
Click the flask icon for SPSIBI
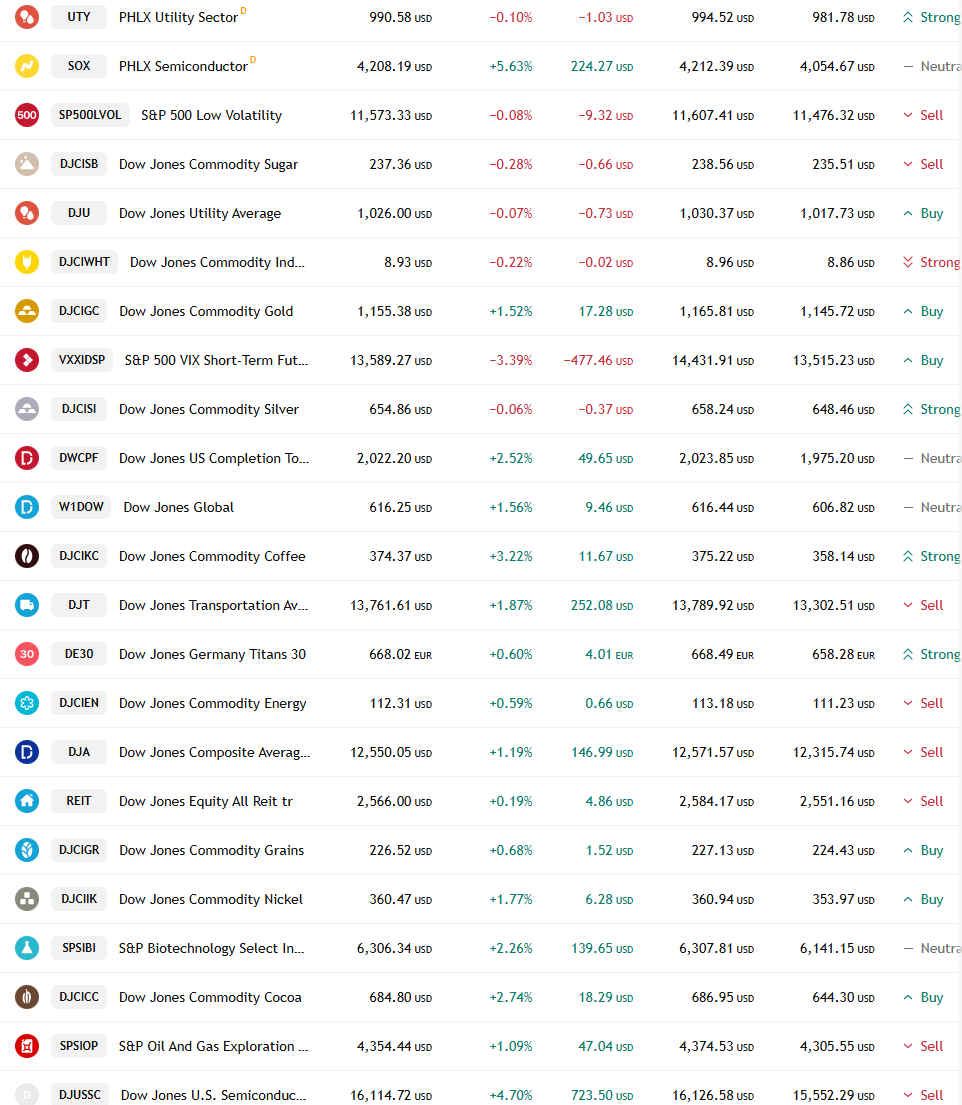pyautogui.click(x=27, y=948)
